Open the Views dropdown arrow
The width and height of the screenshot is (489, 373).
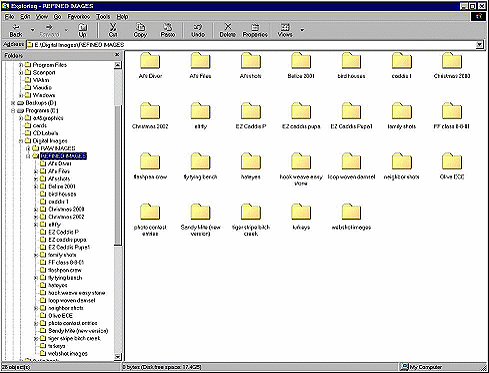(302, 30)
